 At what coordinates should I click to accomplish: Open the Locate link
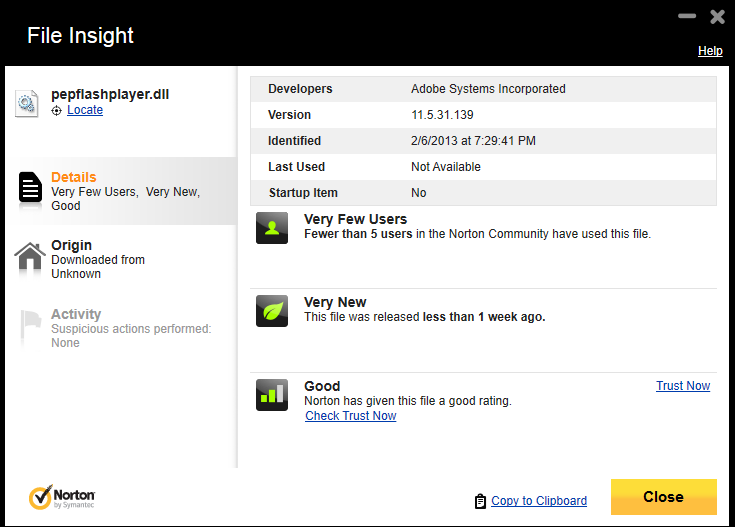[x=85, y=110]
